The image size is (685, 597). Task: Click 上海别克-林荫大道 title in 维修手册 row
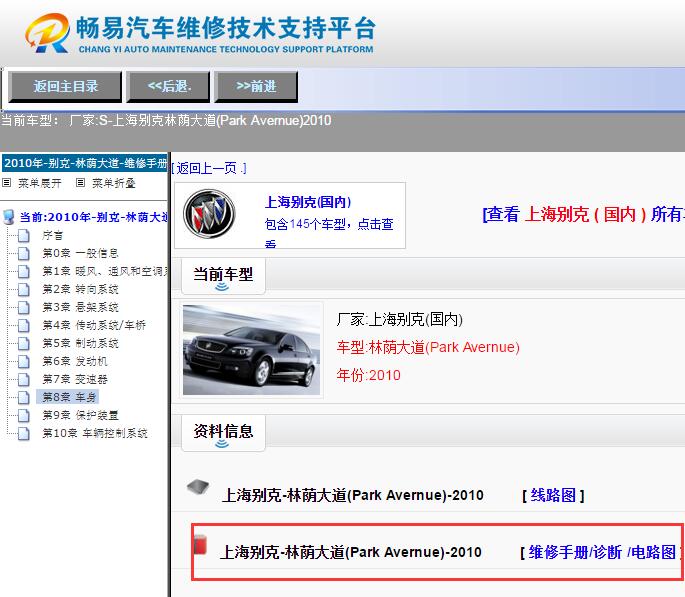(351, 552)
